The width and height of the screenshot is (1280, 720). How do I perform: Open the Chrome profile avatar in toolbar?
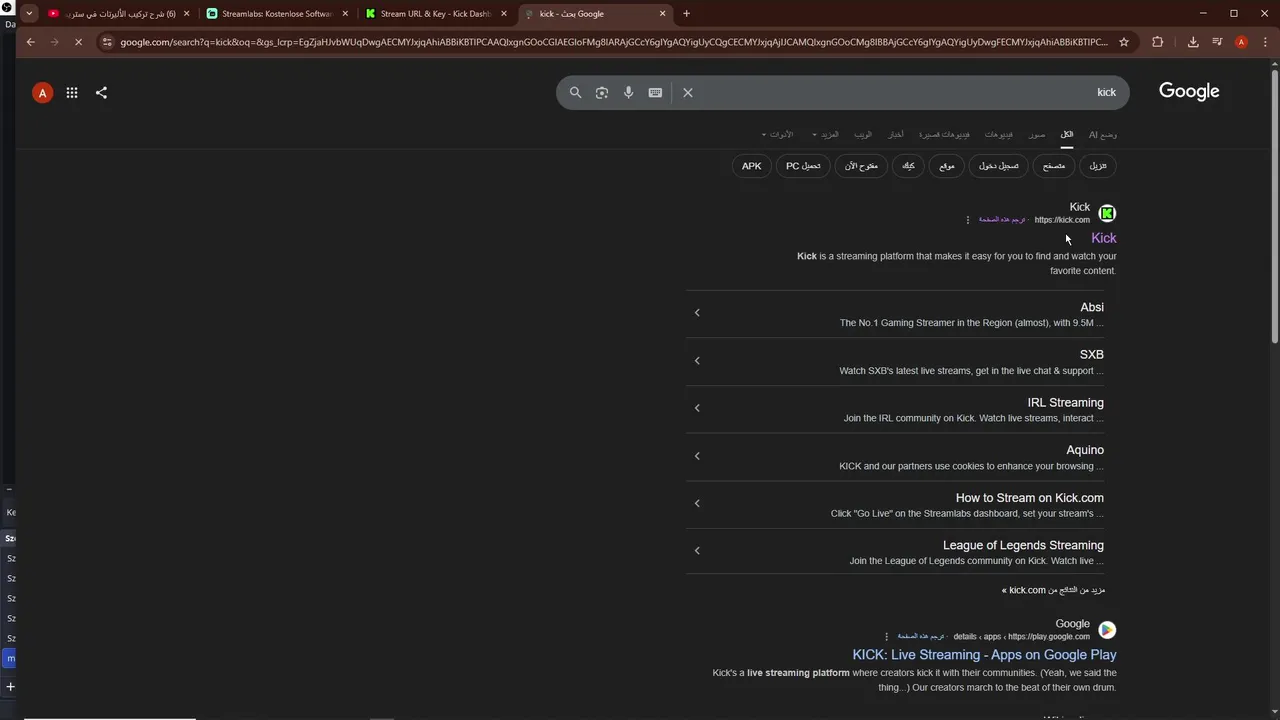tap(1241, 42)
